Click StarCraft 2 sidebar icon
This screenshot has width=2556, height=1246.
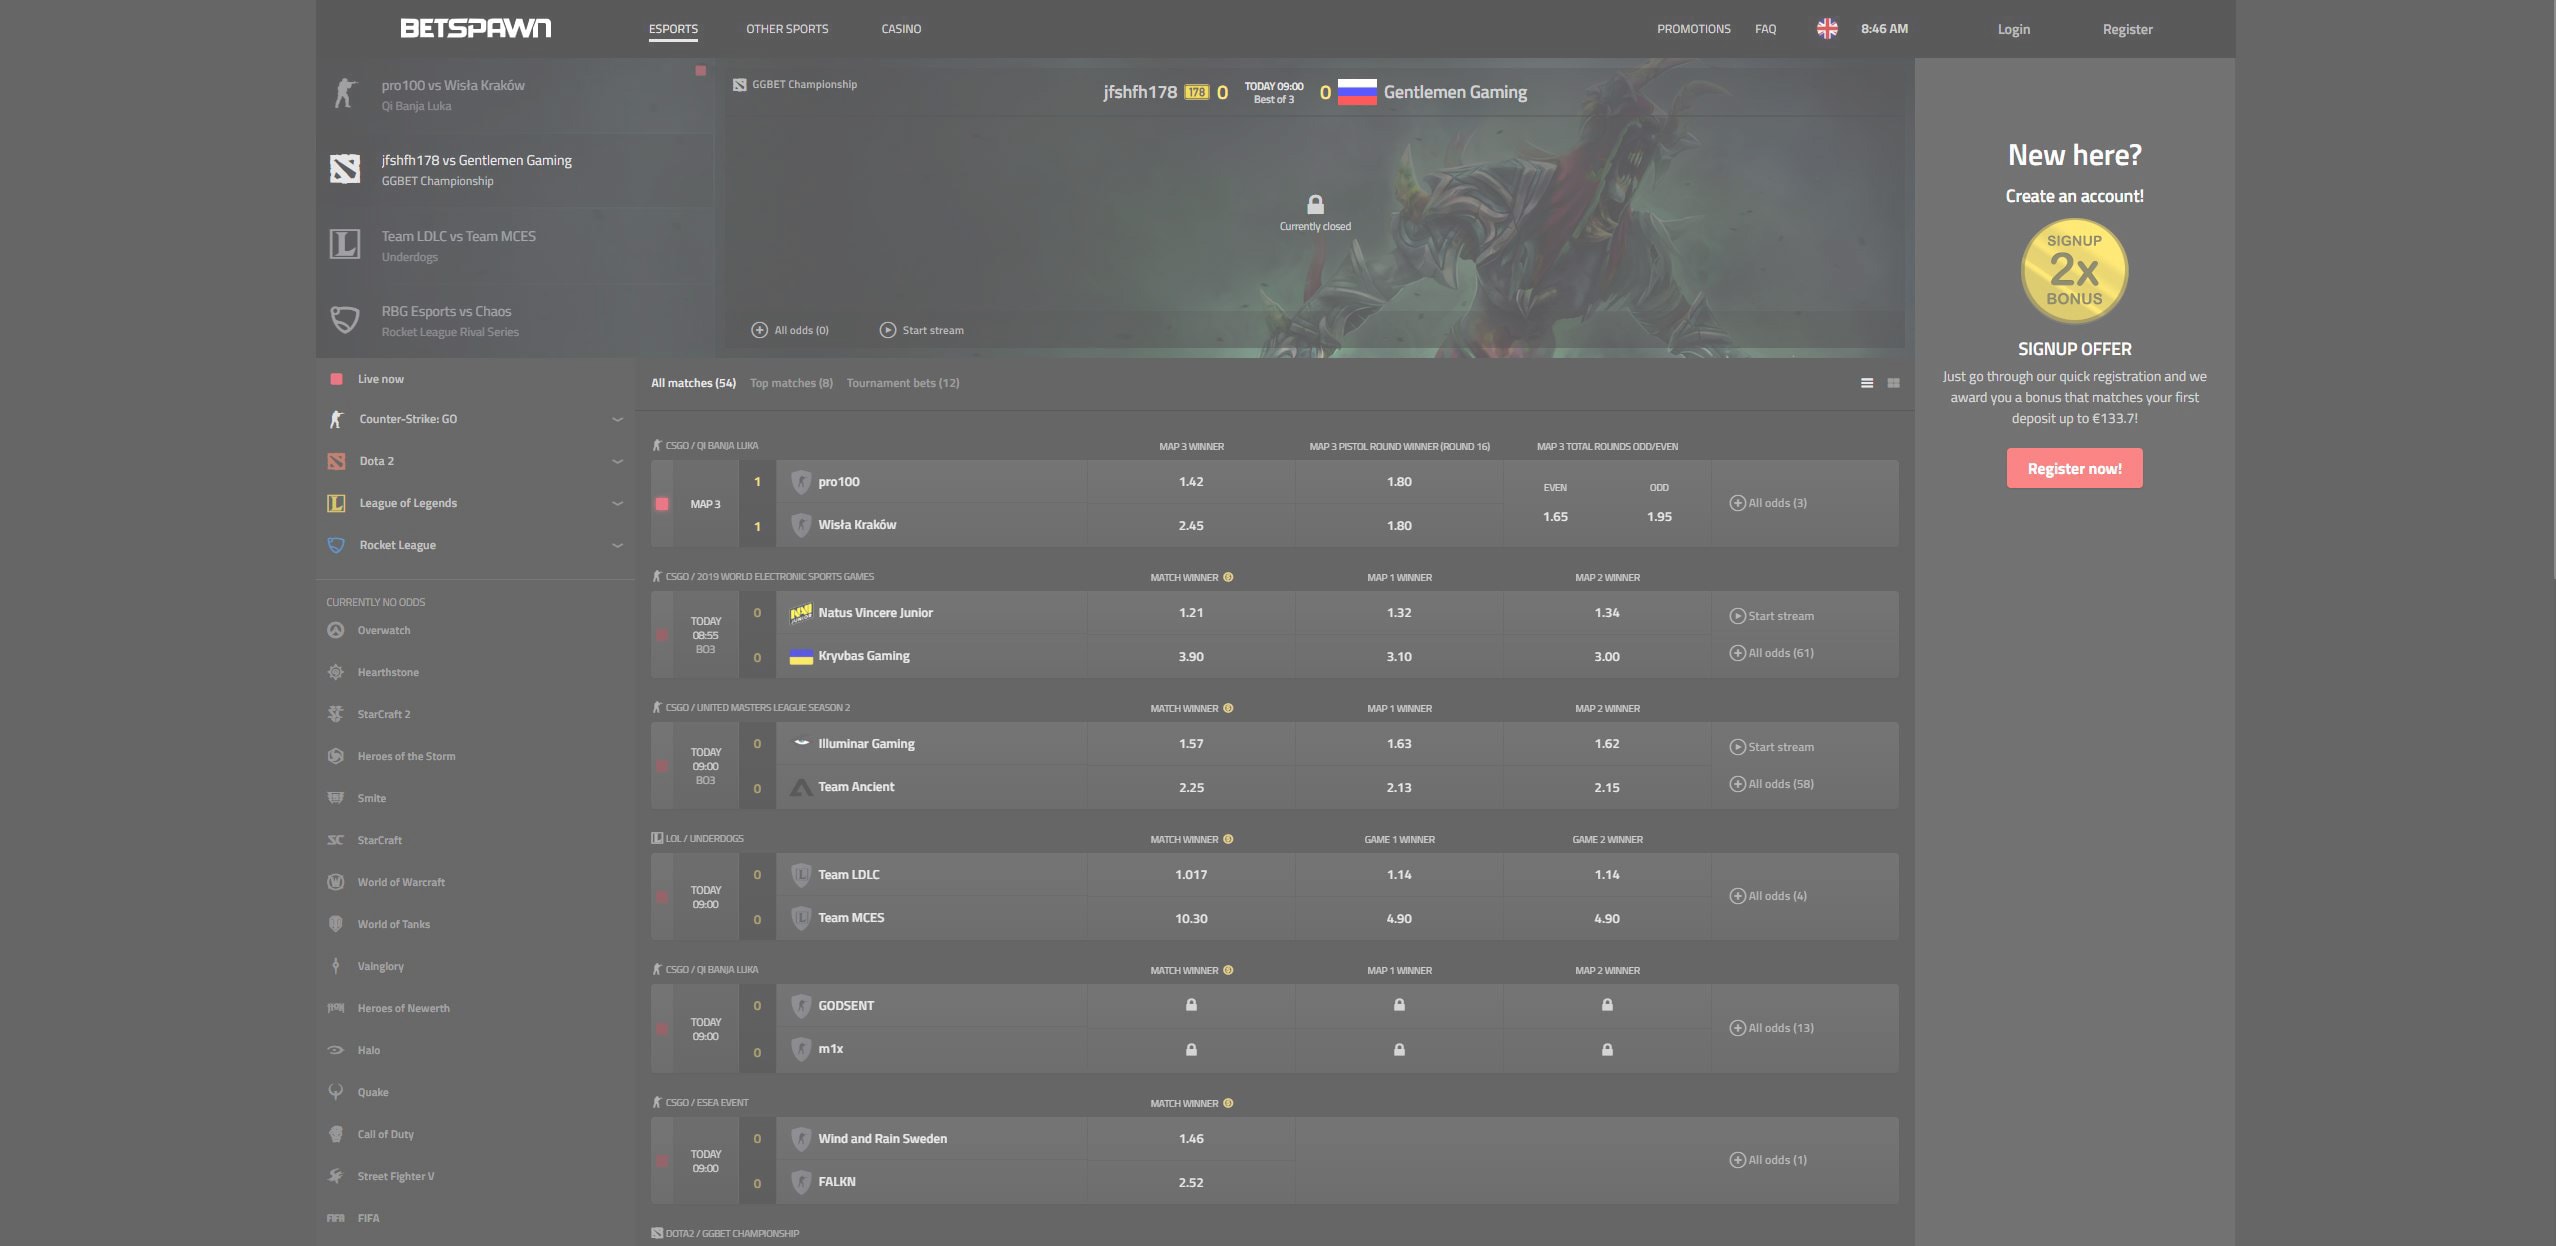click(336, 714)
